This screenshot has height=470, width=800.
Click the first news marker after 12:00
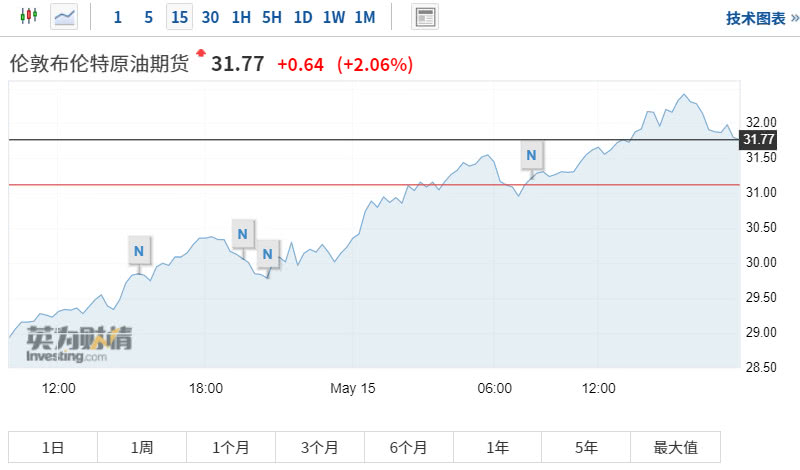(x=140, y=249)
